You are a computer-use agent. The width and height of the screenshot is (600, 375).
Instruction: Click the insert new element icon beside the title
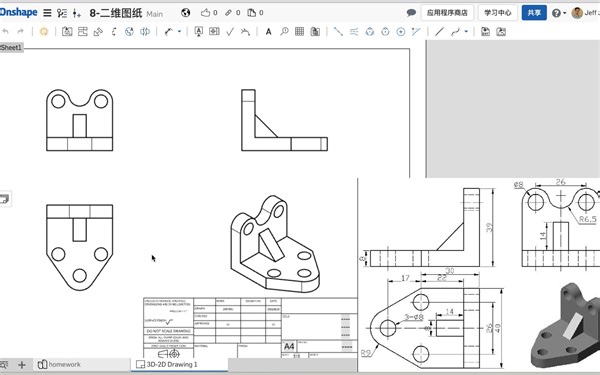(x=77, y=13)
